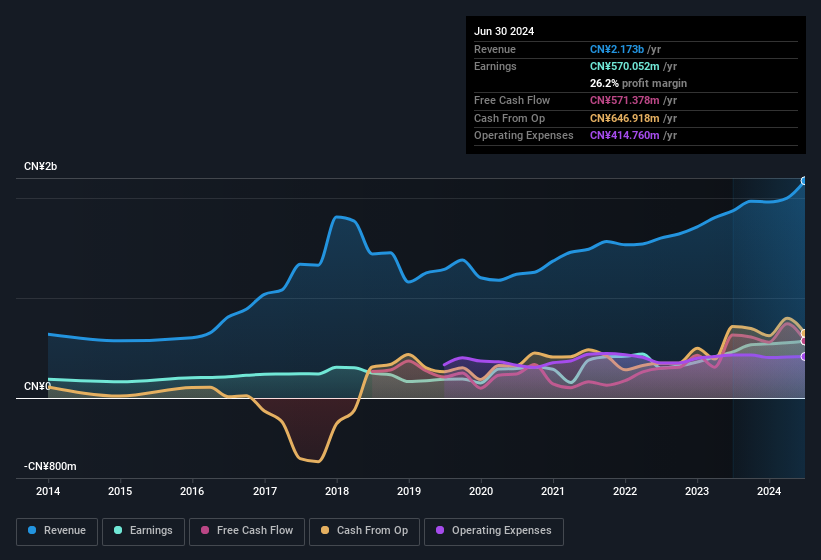
Task: Click the CN¥570.052m earnings value
Action: tap(625, 66)
